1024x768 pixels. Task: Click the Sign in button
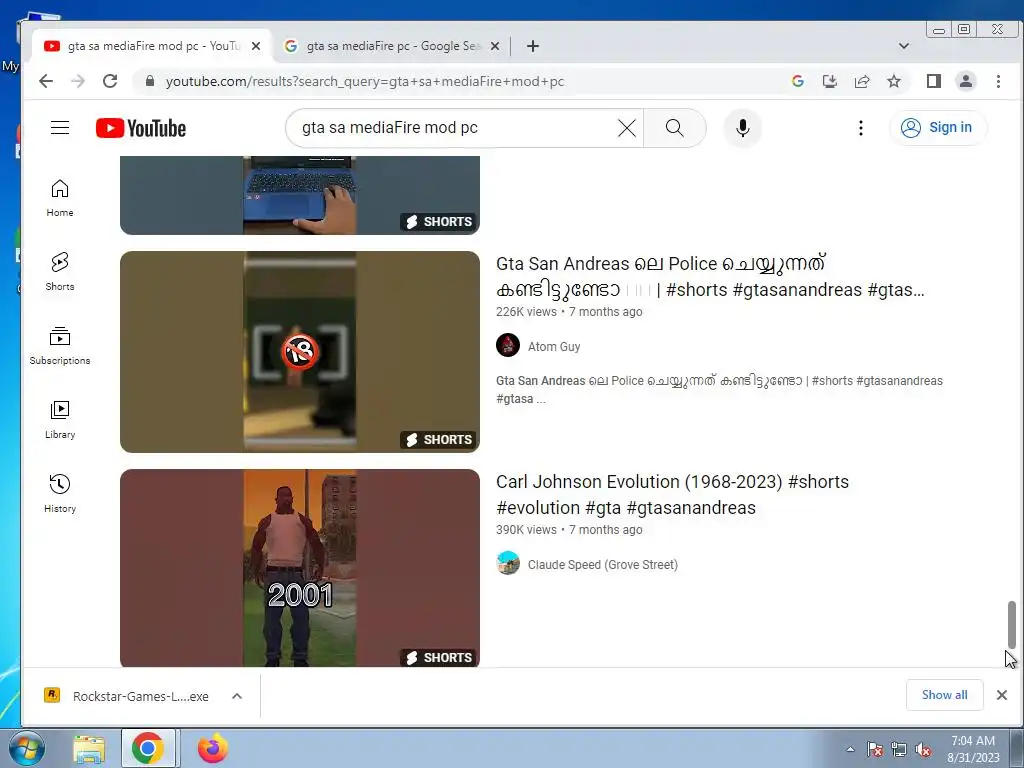pyautogui.click(x=938, y=127)
